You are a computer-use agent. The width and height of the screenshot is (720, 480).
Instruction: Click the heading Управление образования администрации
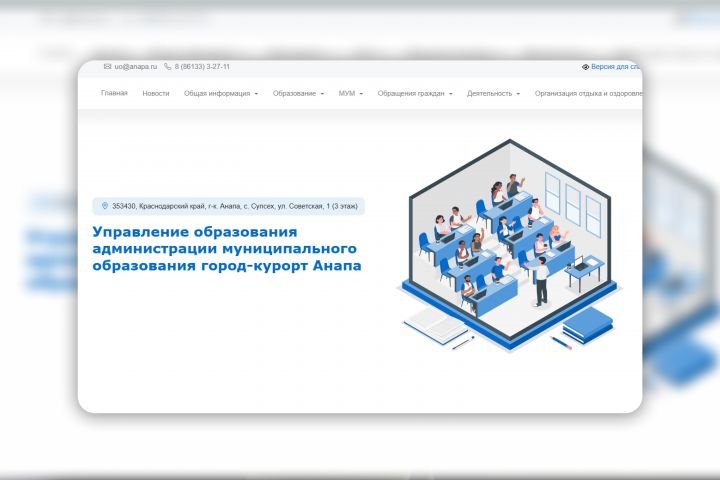227,248
